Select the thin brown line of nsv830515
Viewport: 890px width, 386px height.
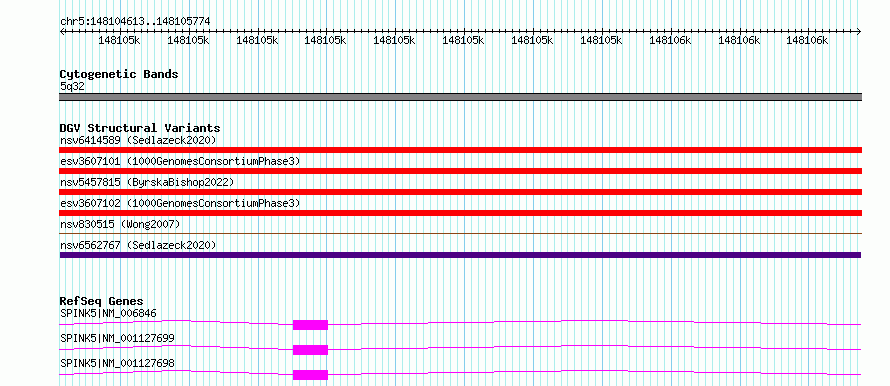(x=460, y=233)
